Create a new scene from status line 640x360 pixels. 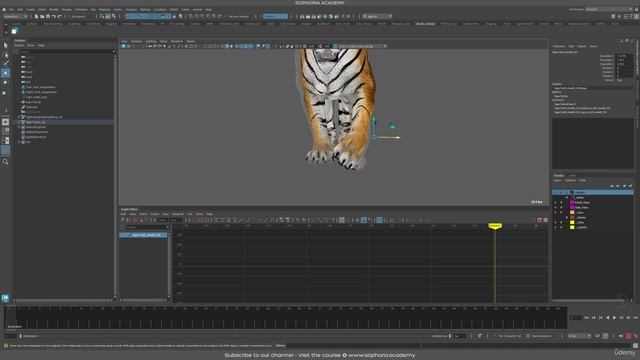point(36,16)
